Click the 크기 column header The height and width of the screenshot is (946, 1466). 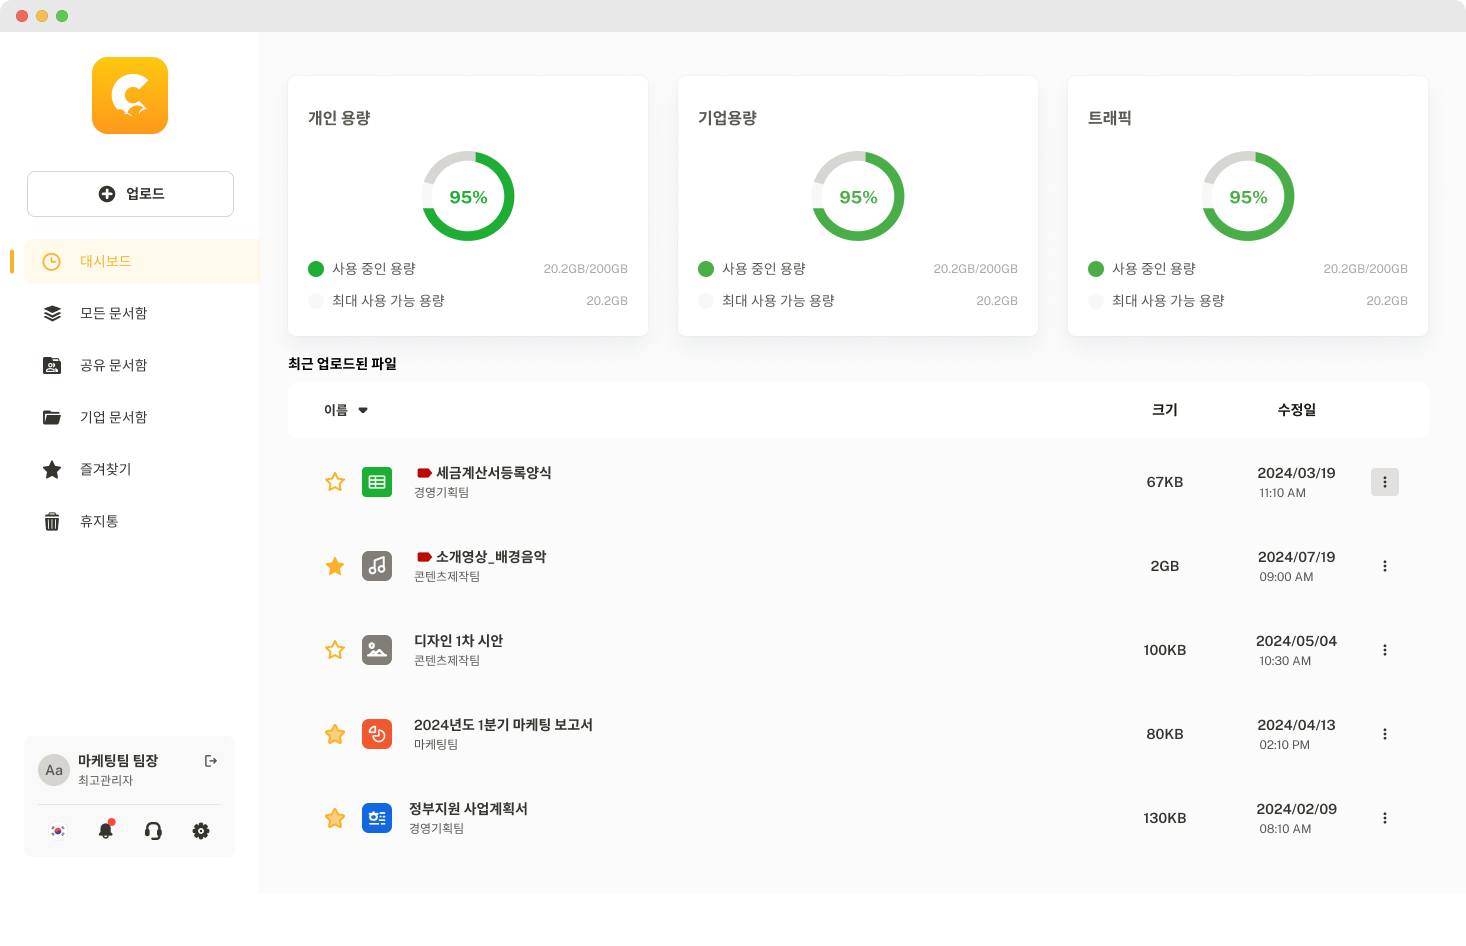1165,410
